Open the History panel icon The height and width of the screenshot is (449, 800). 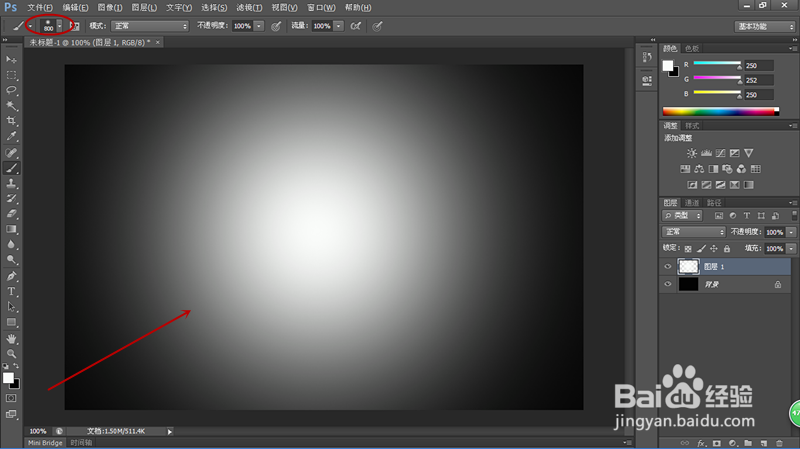coord(647,57)
